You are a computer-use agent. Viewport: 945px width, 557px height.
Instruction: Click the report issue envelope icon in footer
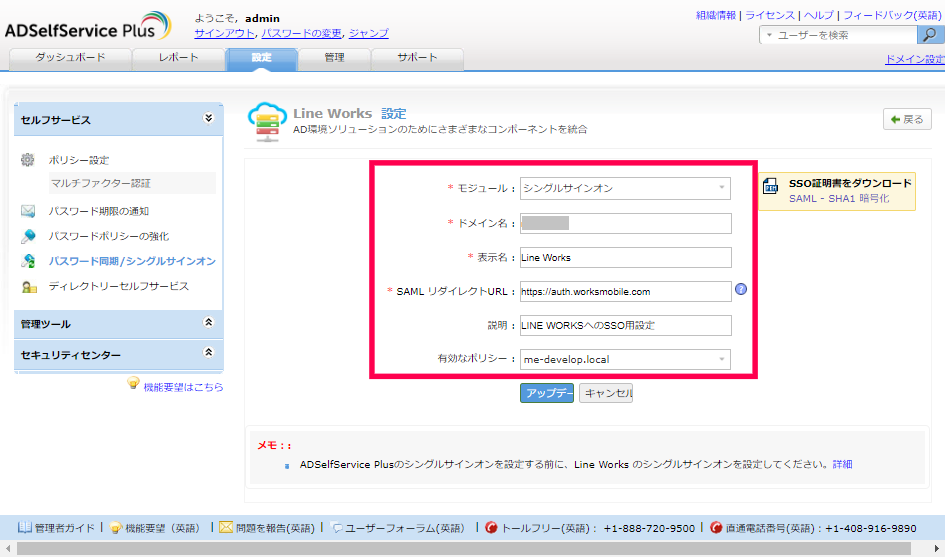pyautogui.click(x=226, y=527)
